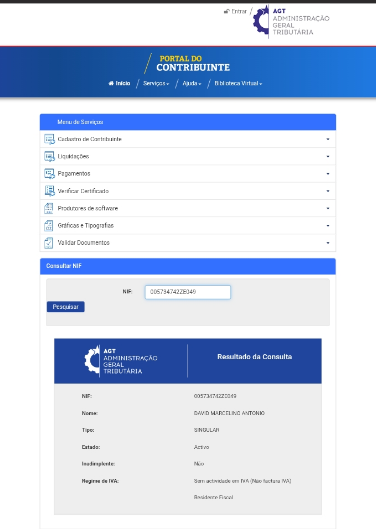The height and width of the screenshot is (529, 376).
Task: Click the Cadastro de Contribuinte label
Action: pyautogui.click(x=89, y=139)
